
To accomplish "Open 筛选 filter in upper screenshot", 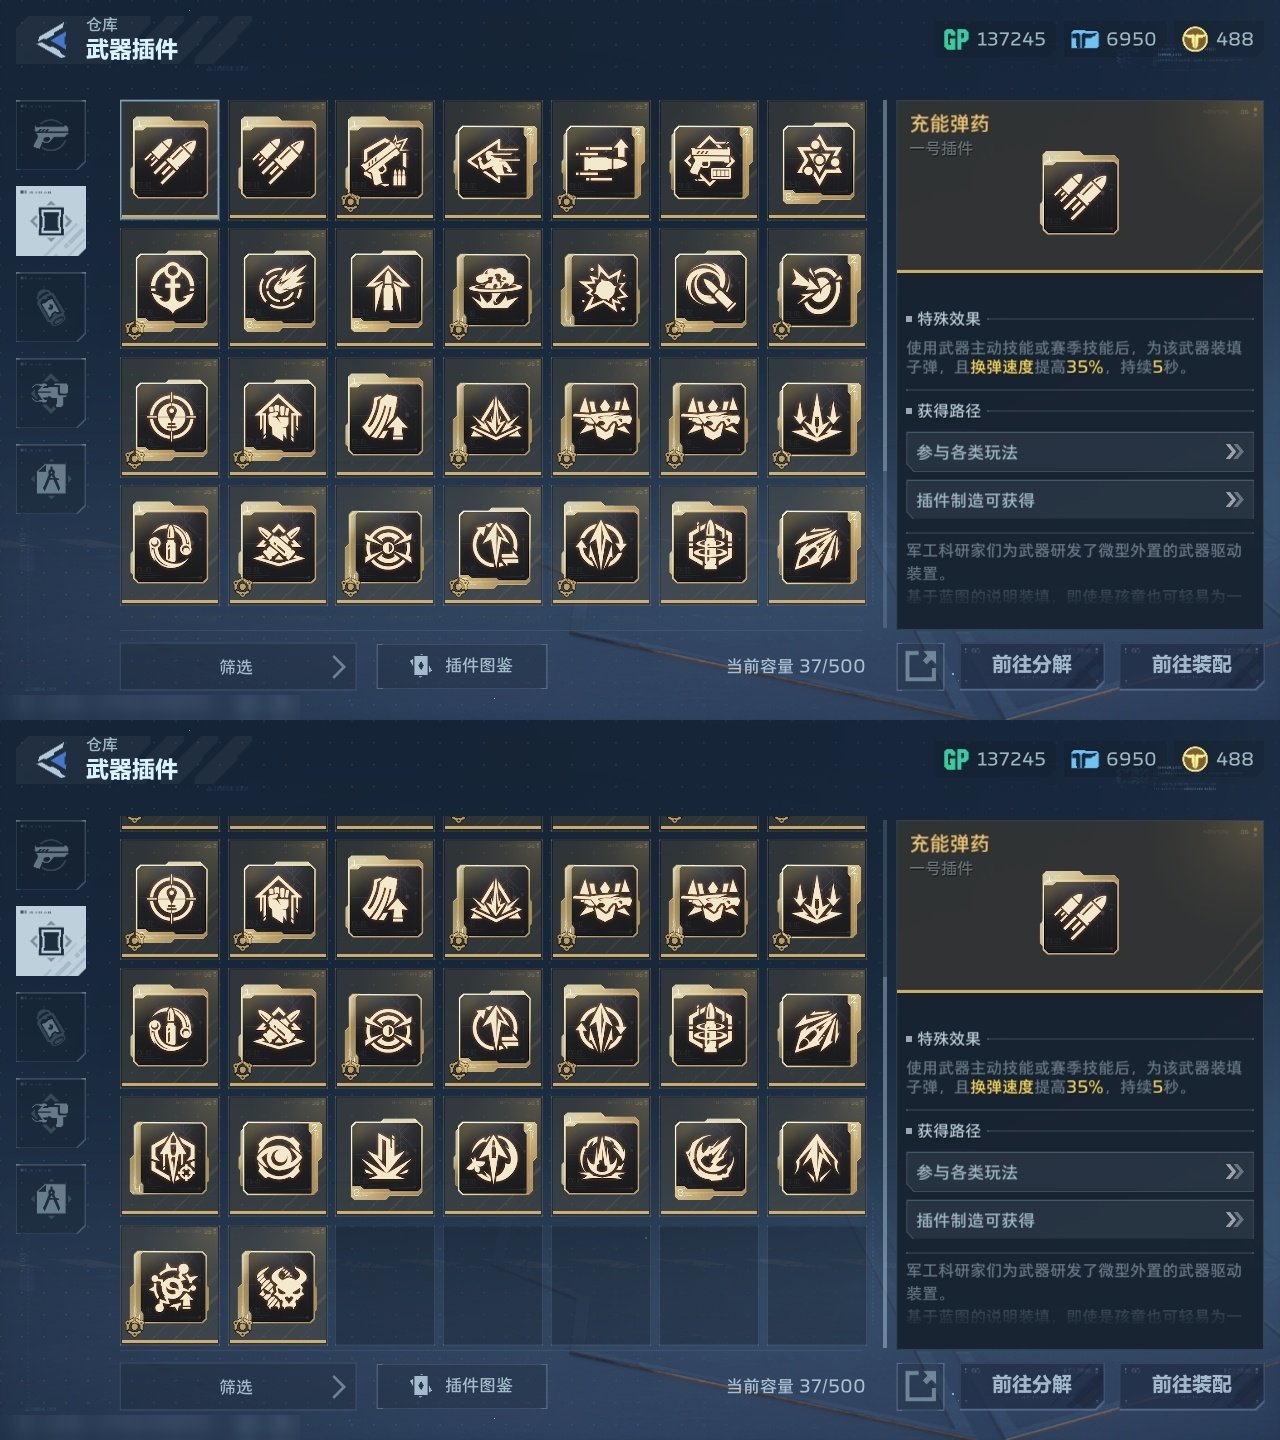I will 238,667.
